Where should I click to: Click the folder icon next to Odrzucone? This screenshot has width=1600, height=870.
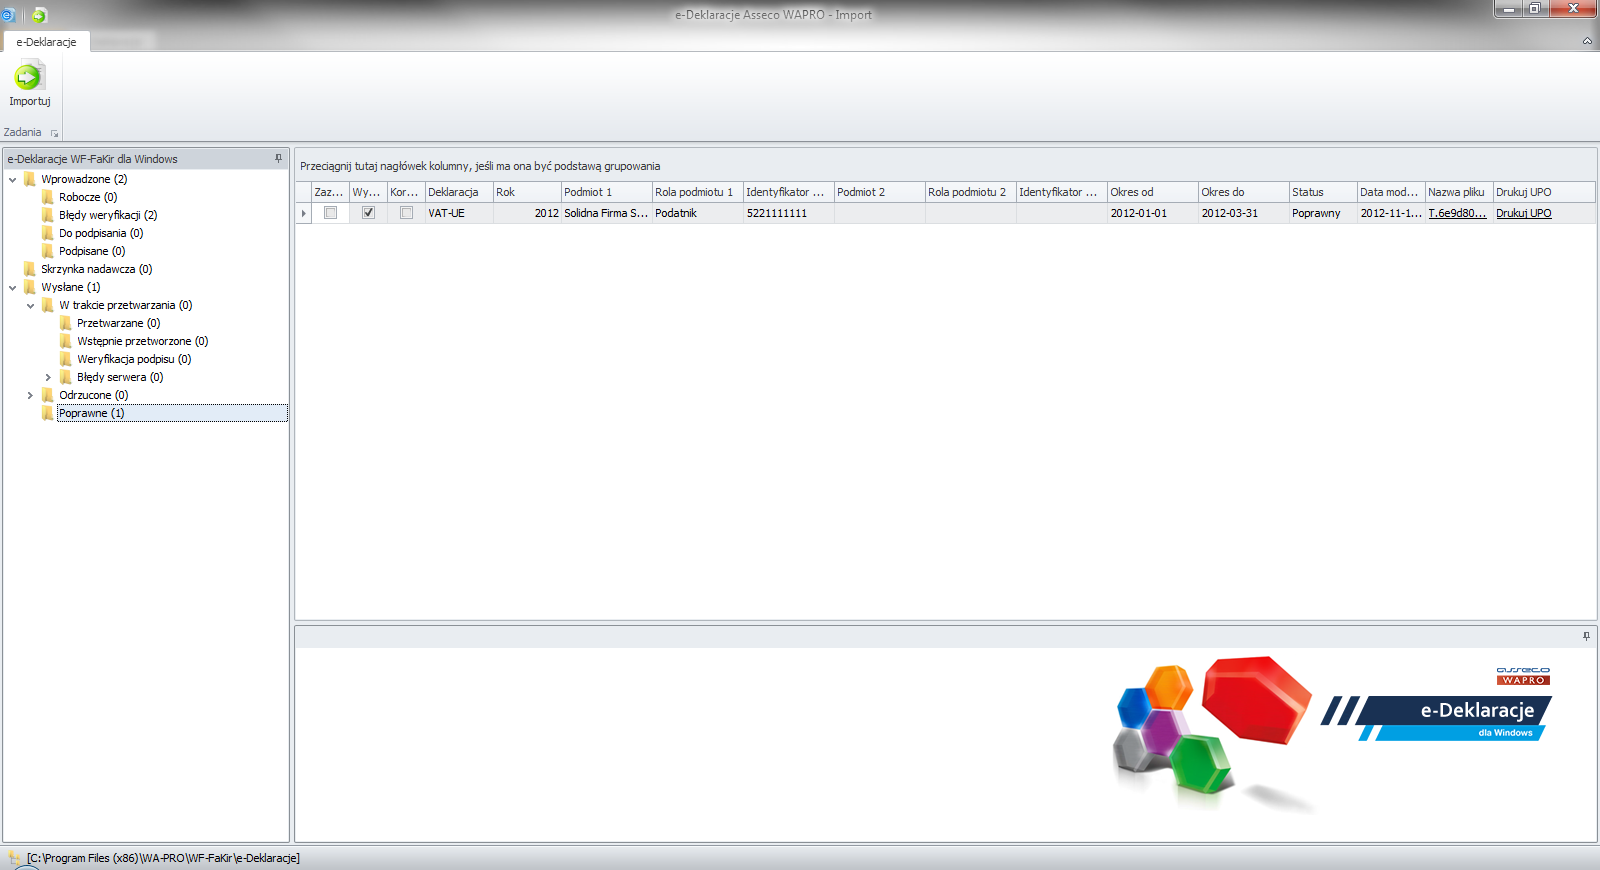click(x=47, y=395)
